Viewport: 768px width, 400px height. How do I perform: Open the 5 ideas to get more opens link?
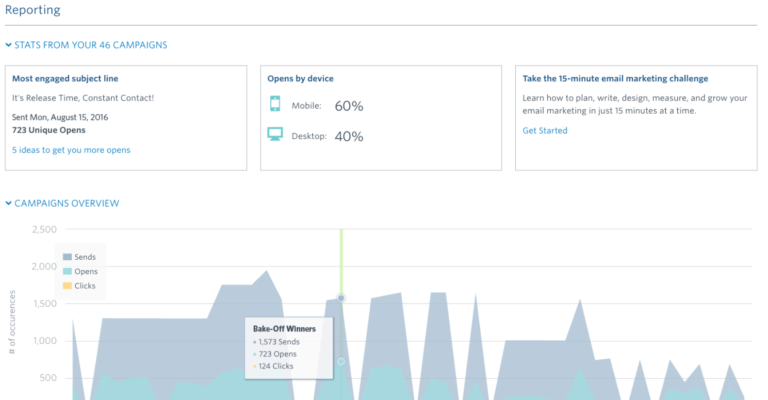click(x=71, y=150)
